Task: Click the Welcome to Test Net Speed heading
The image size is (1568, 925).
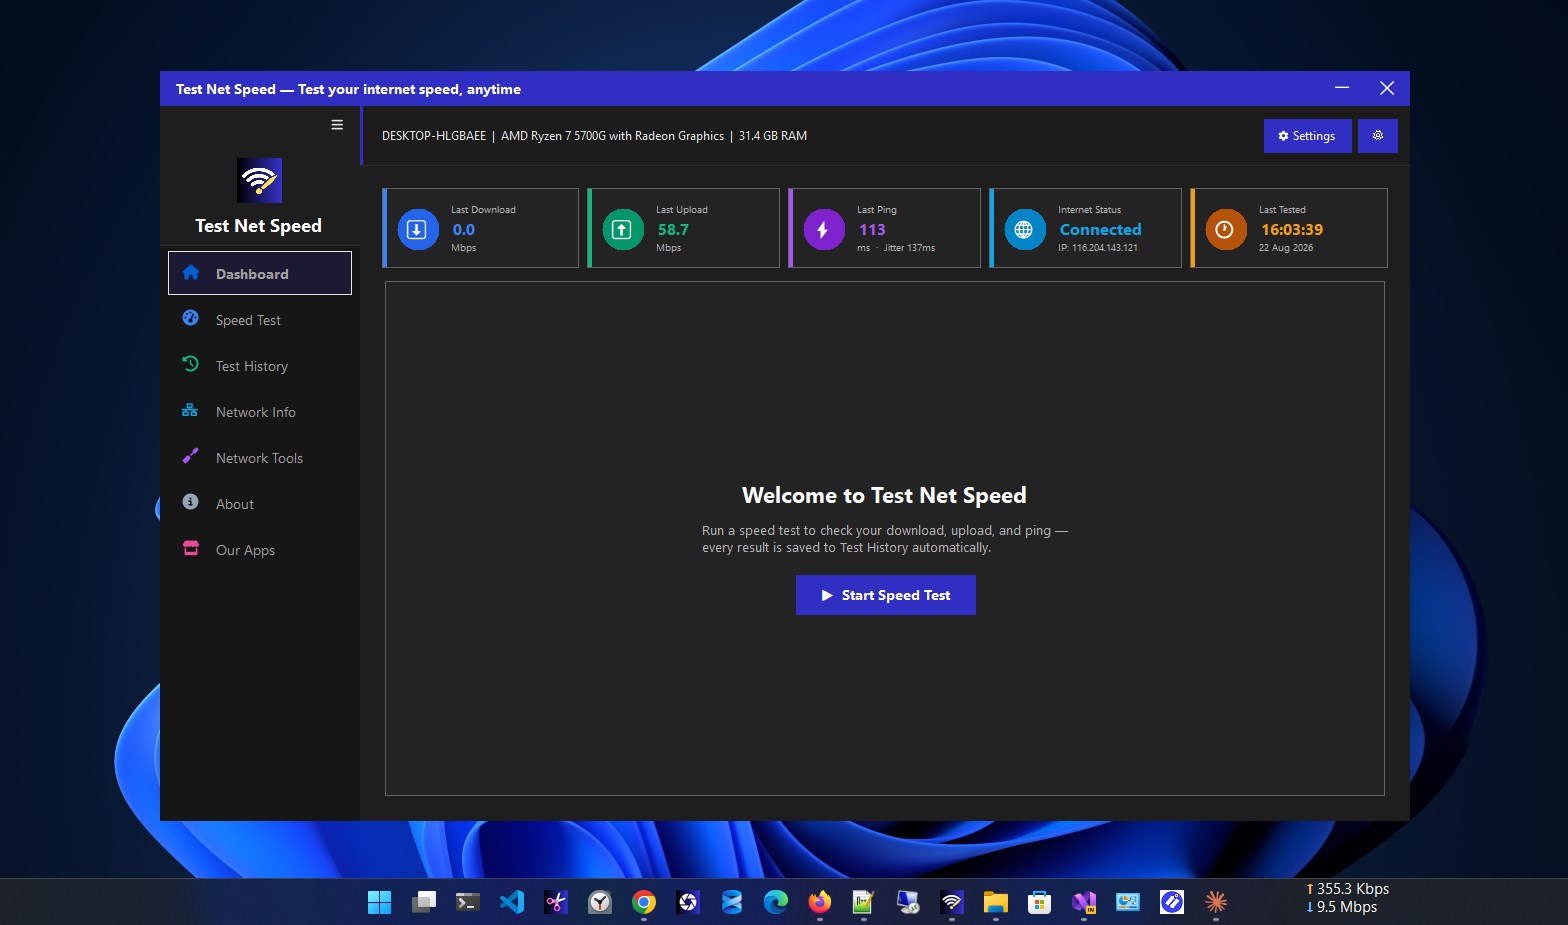Action: [884, 495]
